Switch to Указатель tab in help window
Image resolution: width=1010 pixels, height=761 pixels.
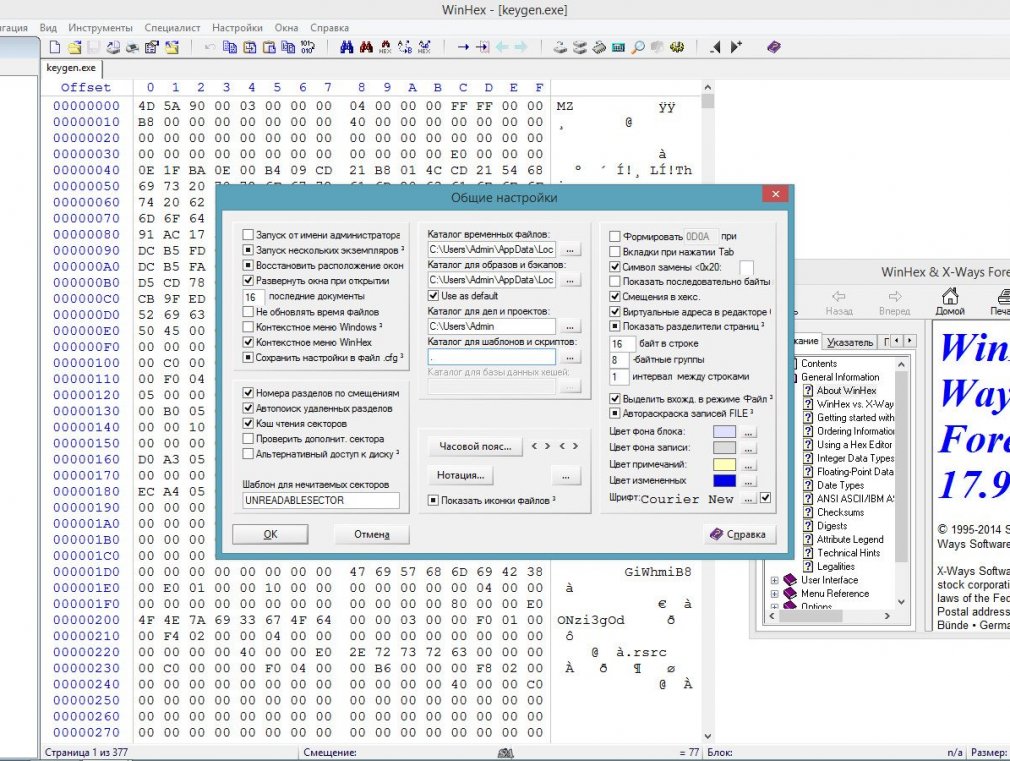coord(850,342)
